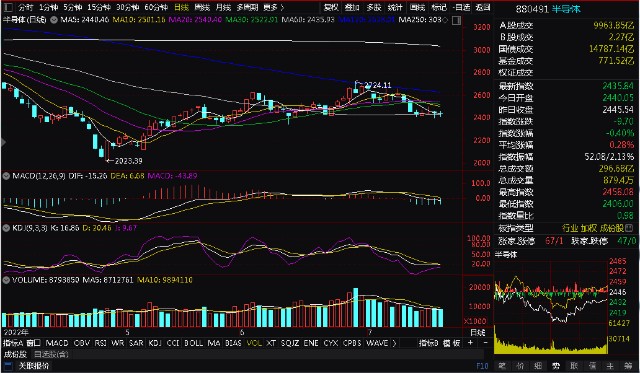Select the ENE indicator tab
Image resolution: width=640 pixels, height=373 pixels.
pos(311,343)
